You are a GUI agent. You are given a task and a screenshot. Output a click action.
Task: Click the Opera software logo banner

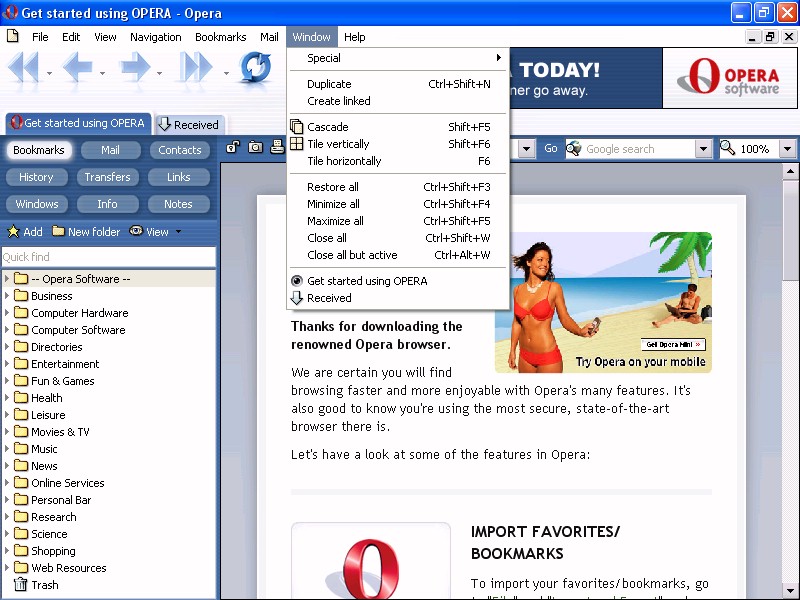[x=730, y=78]
